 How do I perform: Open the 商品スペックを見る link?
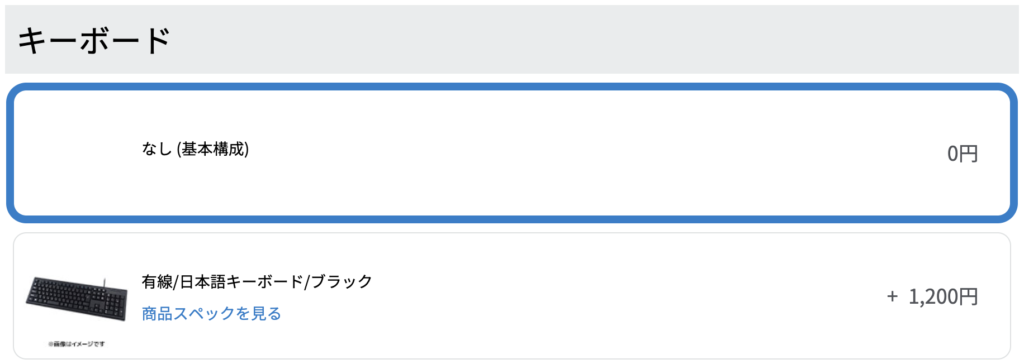tap(211, 314)
